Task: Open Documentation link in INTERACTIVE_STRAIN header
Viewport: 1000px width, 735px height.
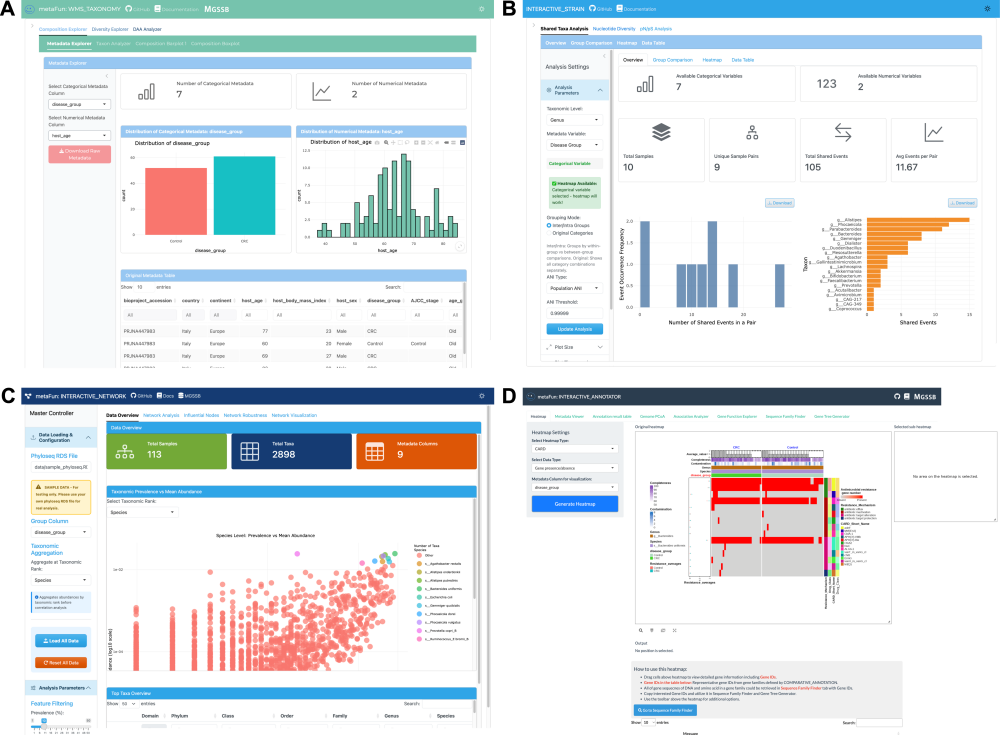Action: click(636, 9)
